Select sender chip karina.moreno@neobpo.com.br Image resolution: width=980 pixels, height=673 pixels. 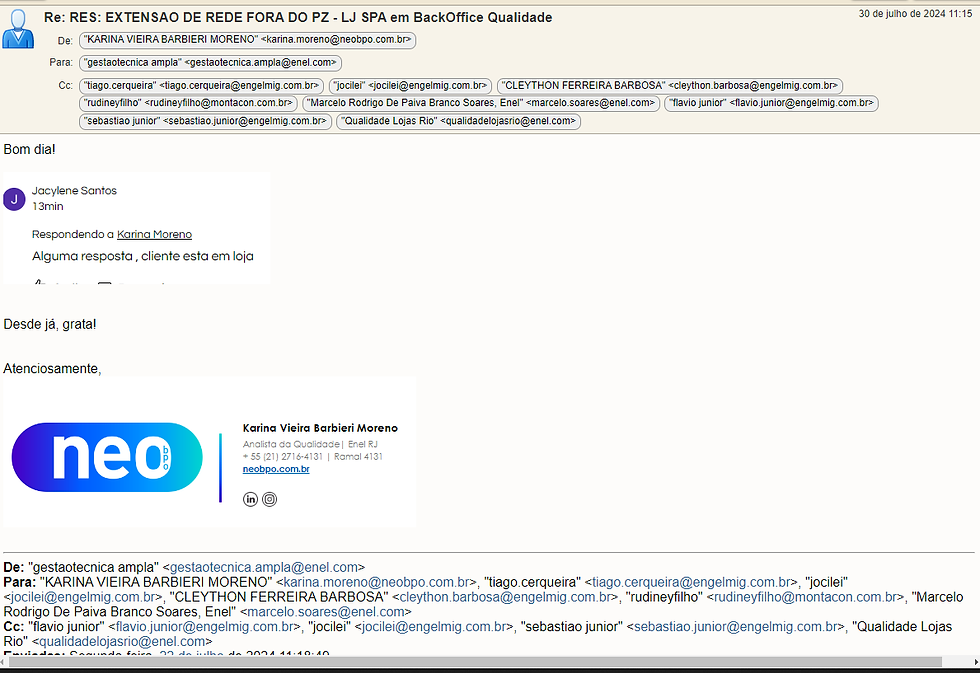(248, 40)
